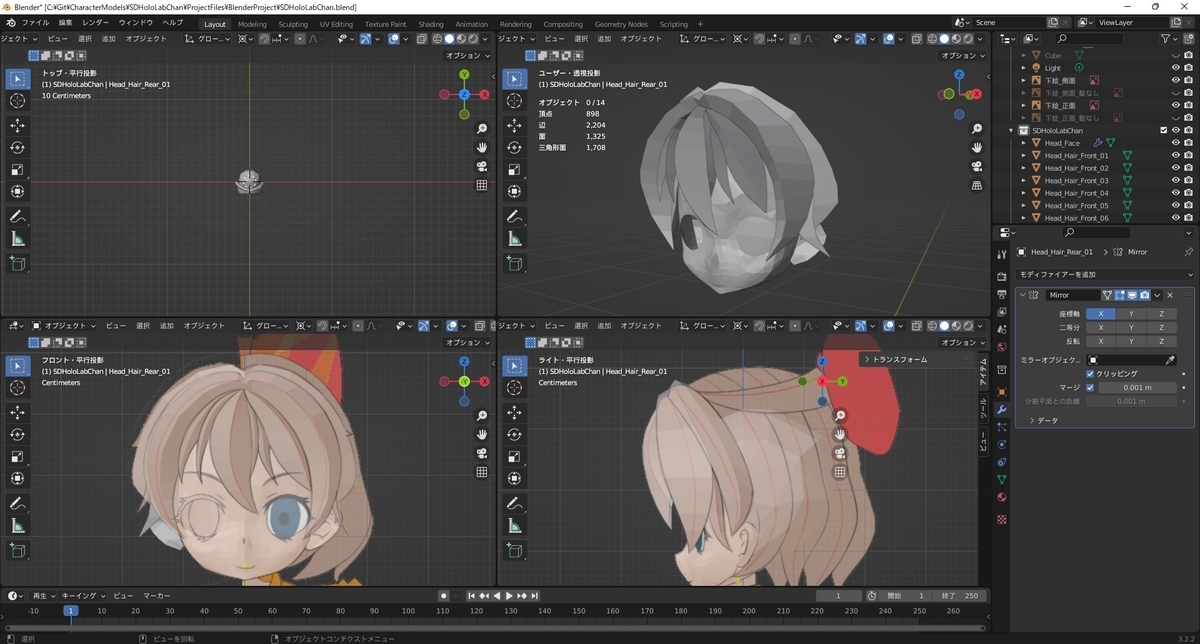Select the Add Cube tool in top view
This screenshot has width=1200, height=644.
coord(18,263)
